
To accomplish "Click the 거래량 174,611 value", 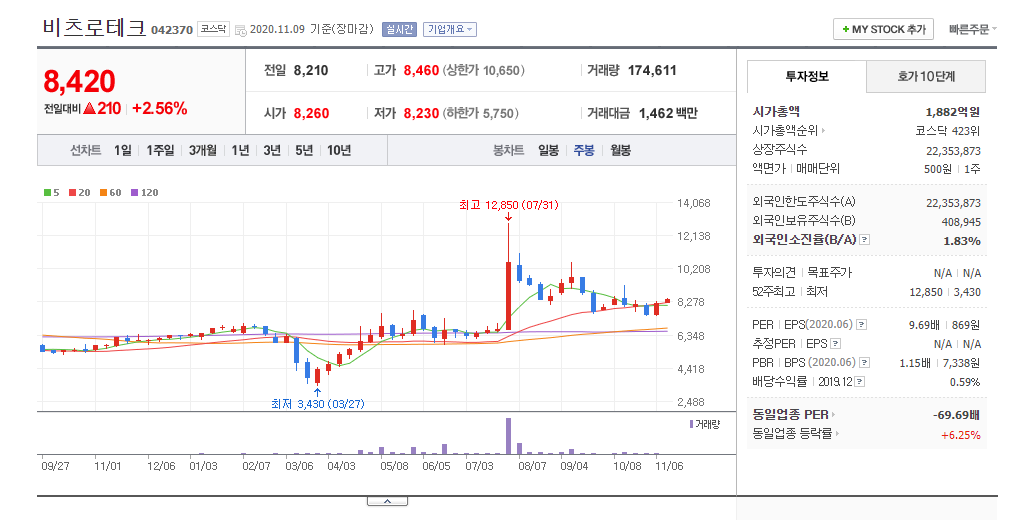I will (x=652, y=71).
